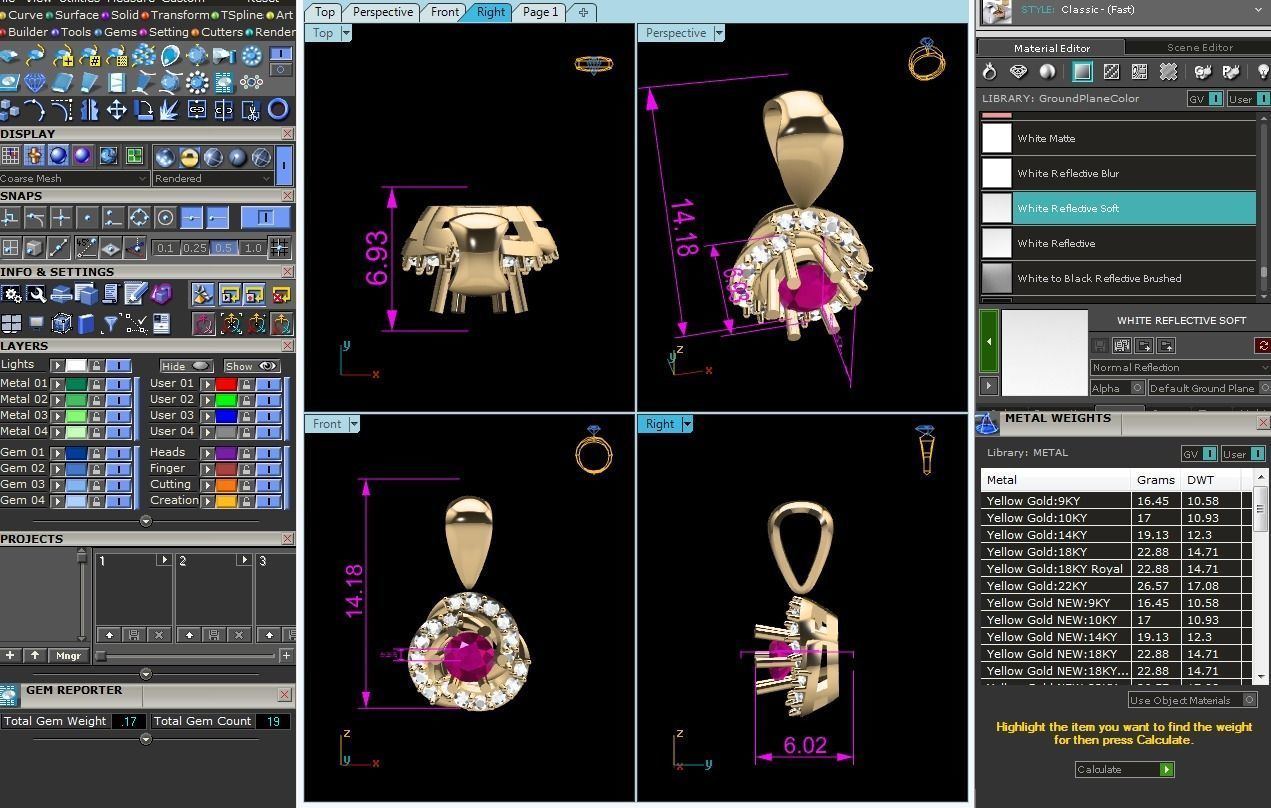Toggle GV library switch in Material Editor

click(1205, 99)
